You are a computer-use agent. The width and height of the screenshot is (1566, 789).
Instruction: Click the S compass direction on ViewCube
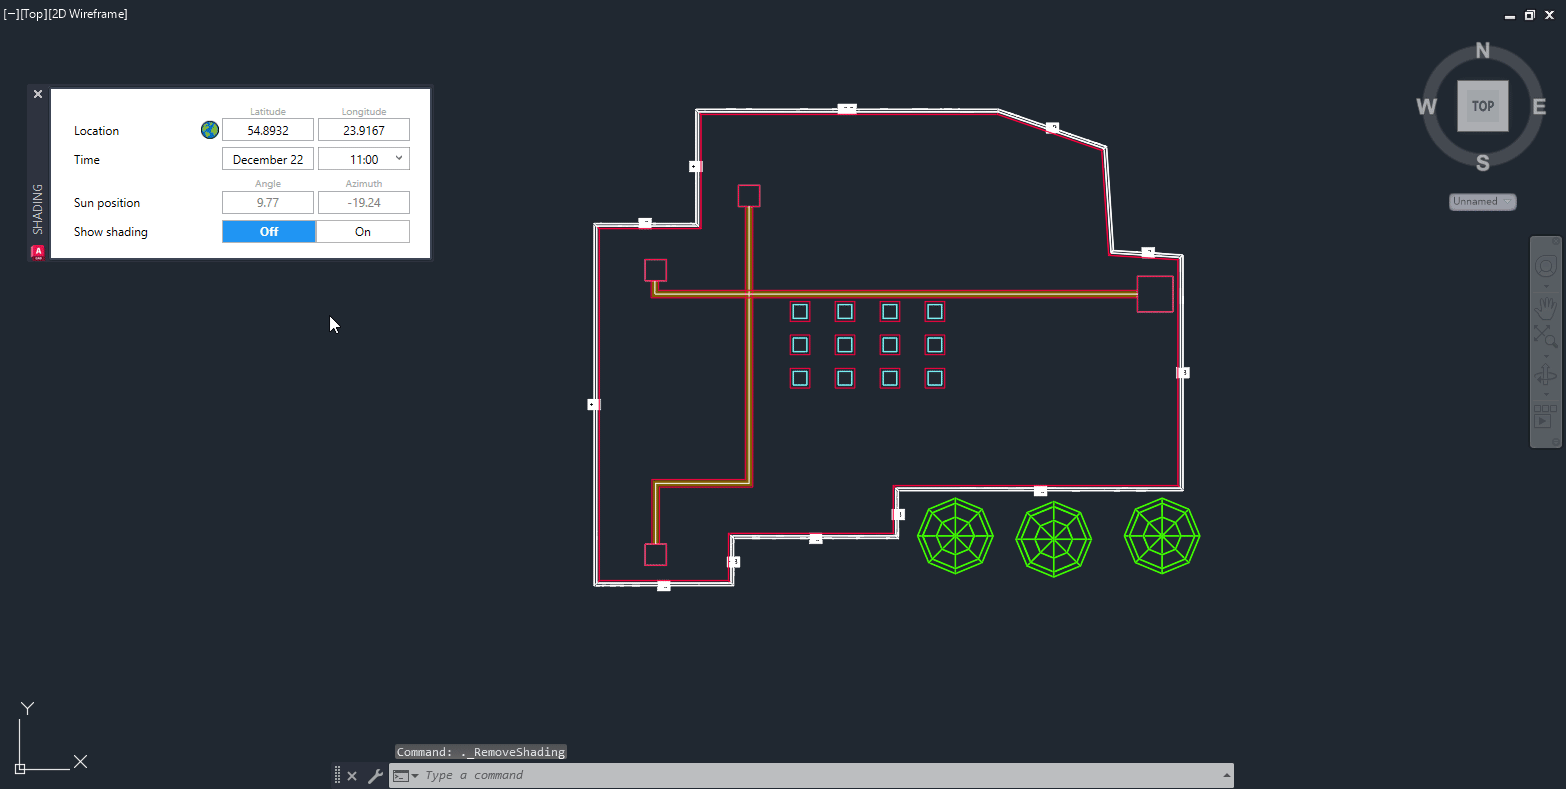(x=1483, y=163)
